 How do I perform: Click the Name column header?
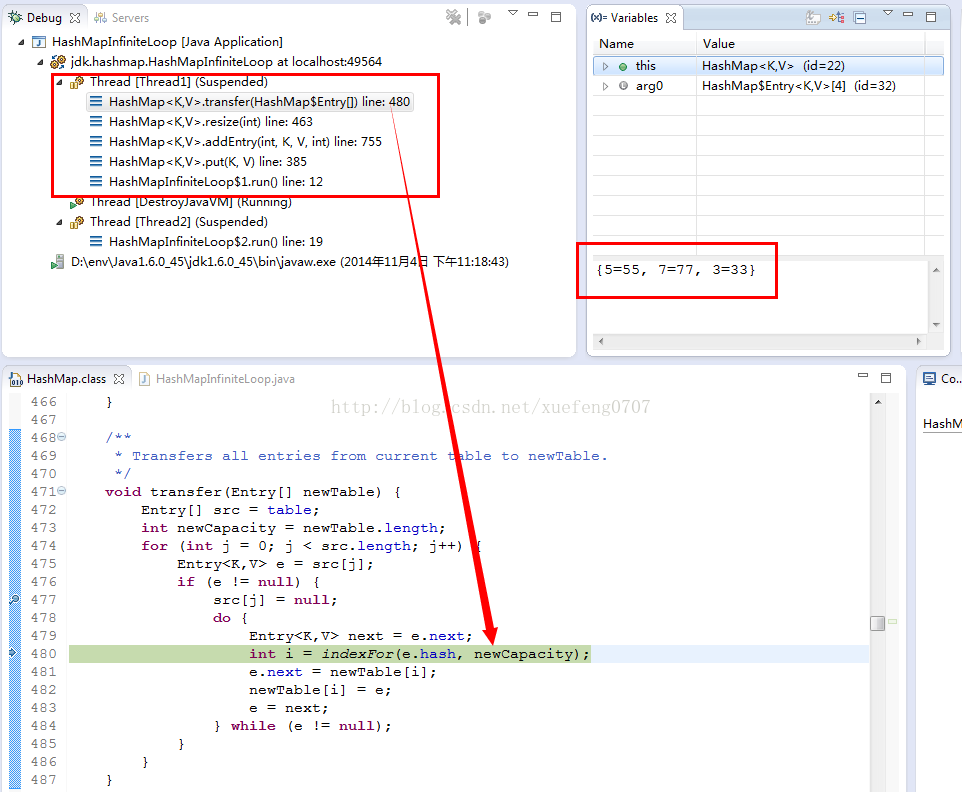point(644,44)
